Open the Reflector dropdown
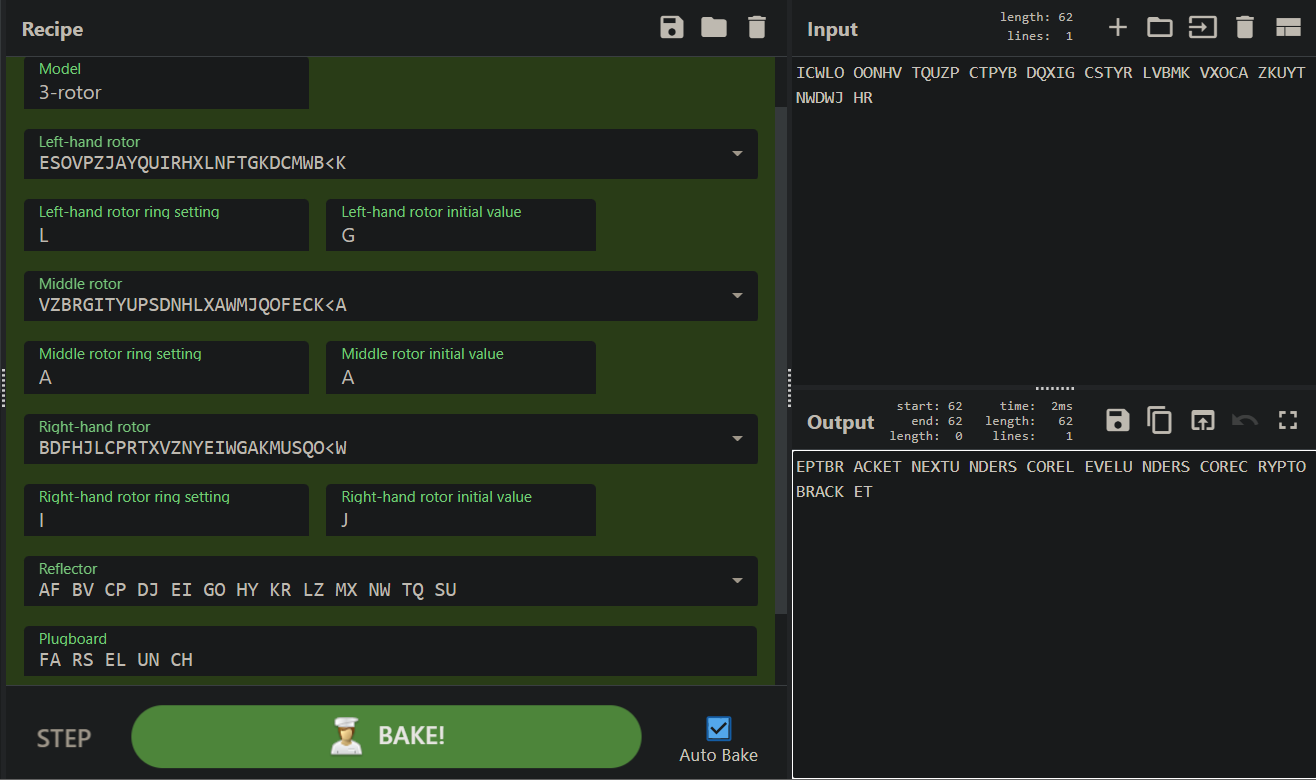This screenshot has width=1316, height=780. point(737,580)
